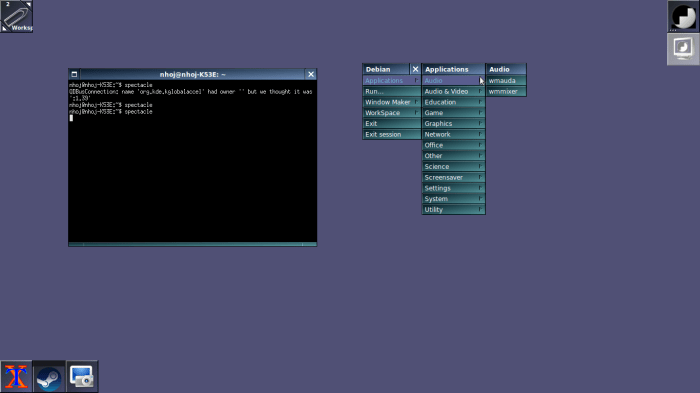Open the Science submenu

coord(454,166)
